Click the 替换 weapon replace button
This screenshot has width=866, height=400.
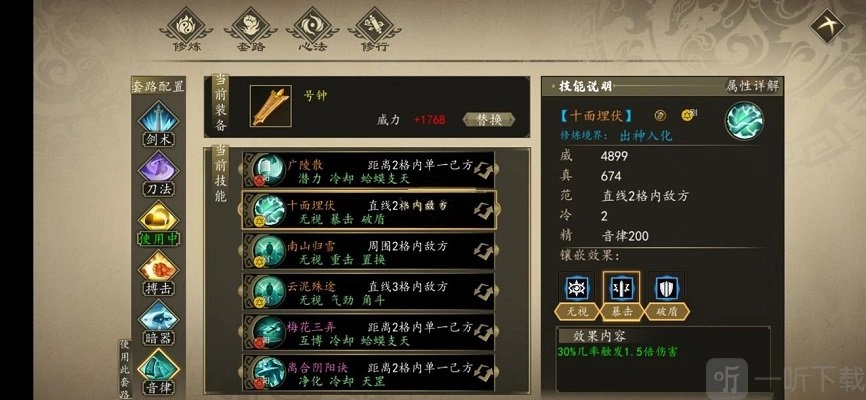(489, 120)
